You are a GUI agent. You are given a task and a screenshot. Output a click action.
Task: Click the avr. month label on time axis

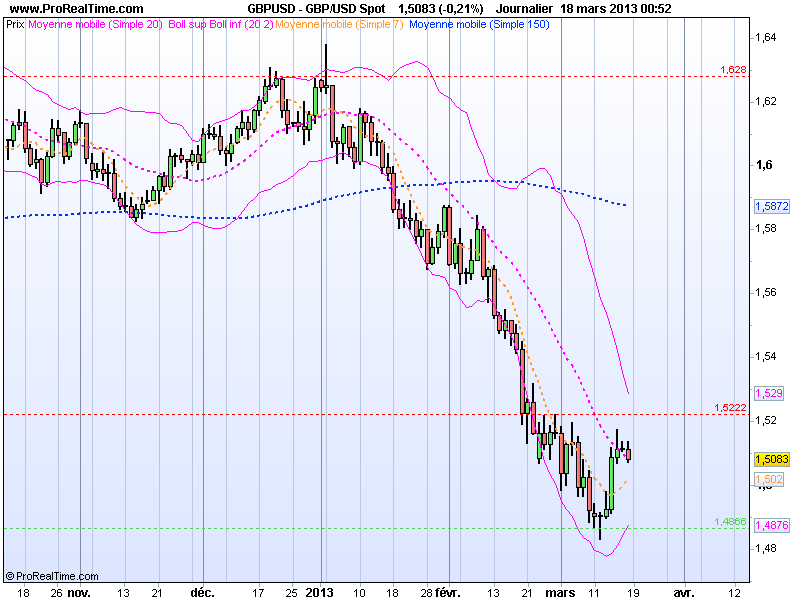click(x=684, y=593)
